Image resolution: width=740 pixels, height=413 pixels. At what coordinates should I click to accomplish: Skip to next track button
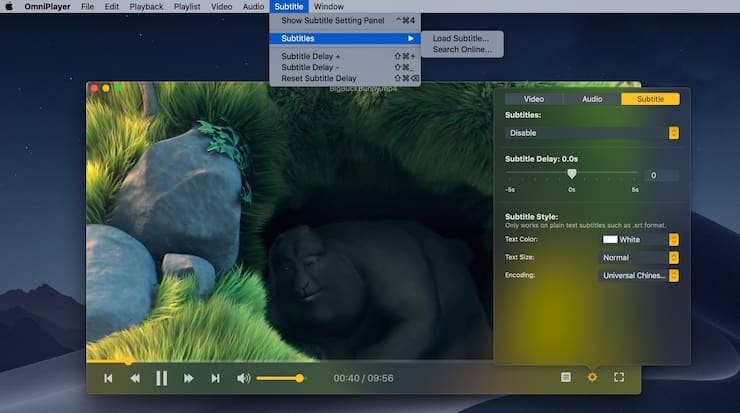tap(215, 378)
